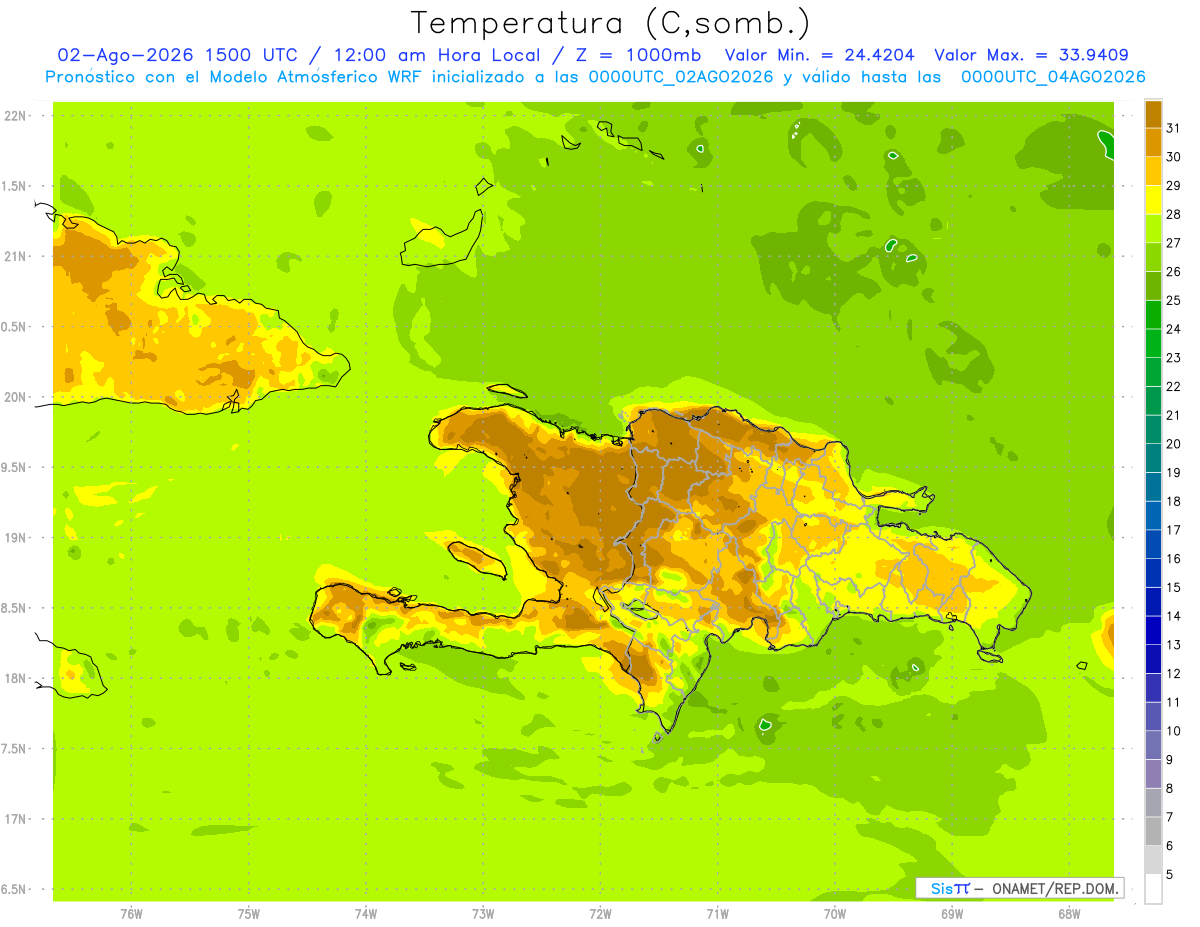This screenshot has width=1200, height=927.
Task: Pick the legend swatch between 27 and 28
Action: click(1153, 228)
